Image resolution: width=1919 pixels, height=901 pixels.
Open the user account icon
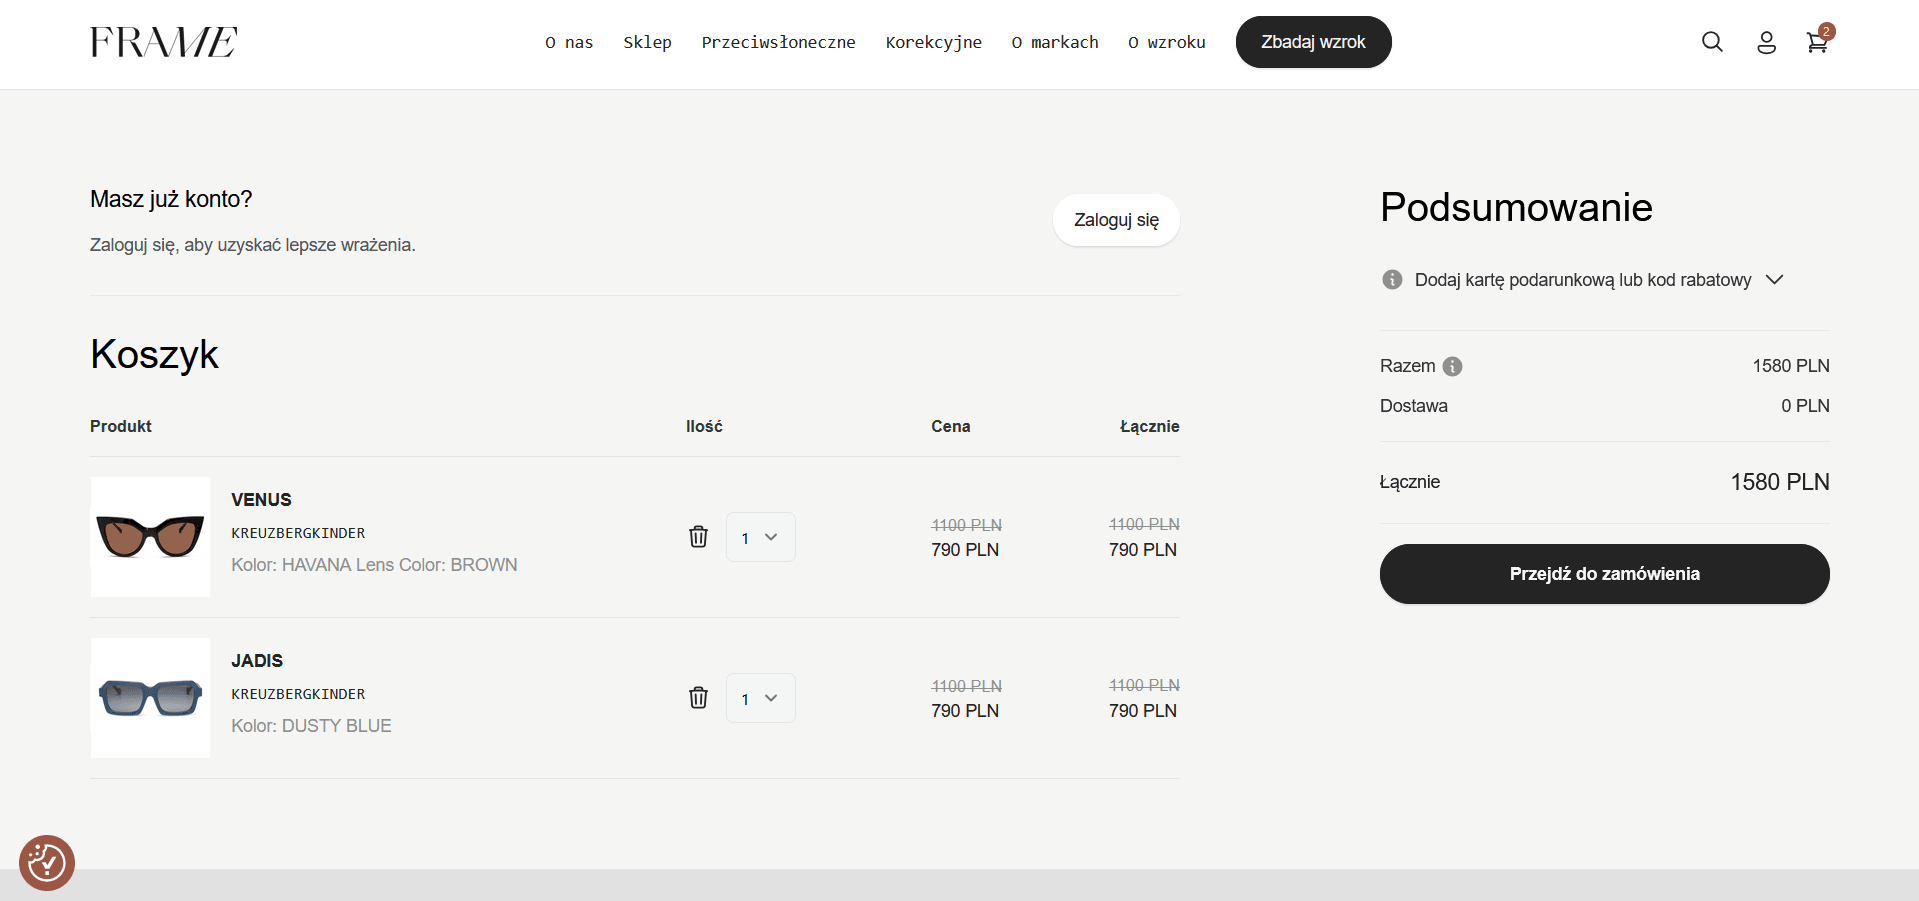pyautogui.click(x=1766, y=42)
